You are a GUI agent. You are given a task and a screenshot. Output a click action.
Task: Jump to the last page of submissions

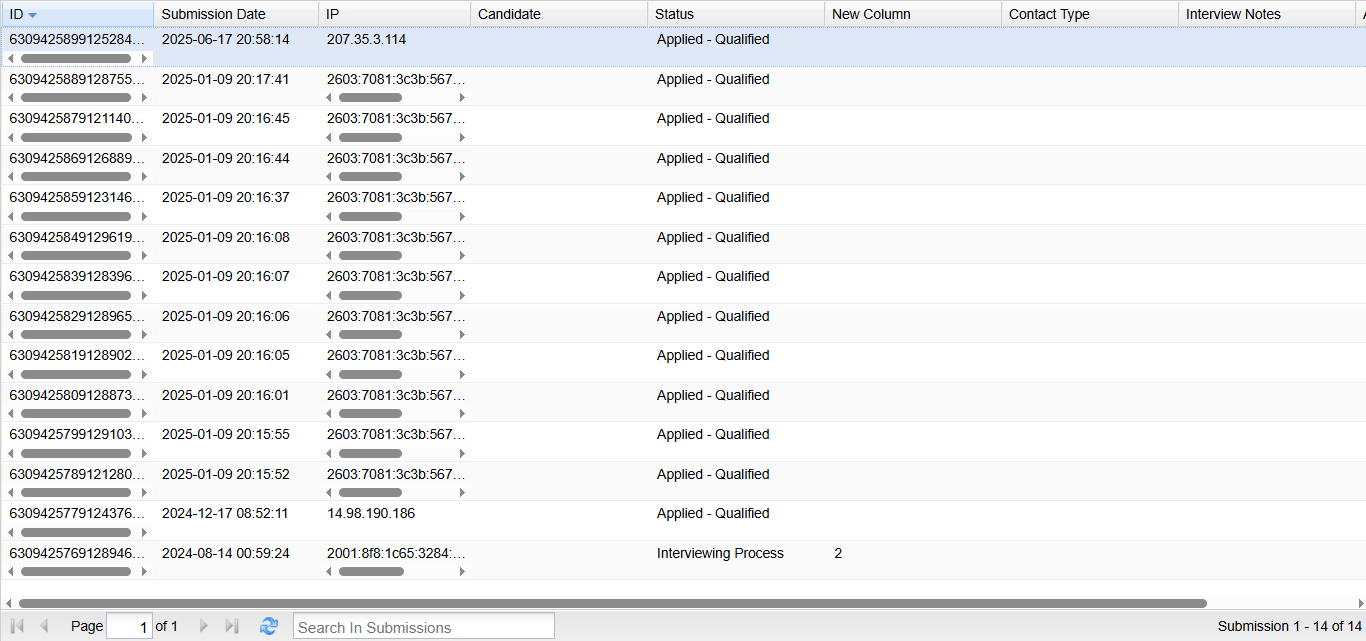232,626
